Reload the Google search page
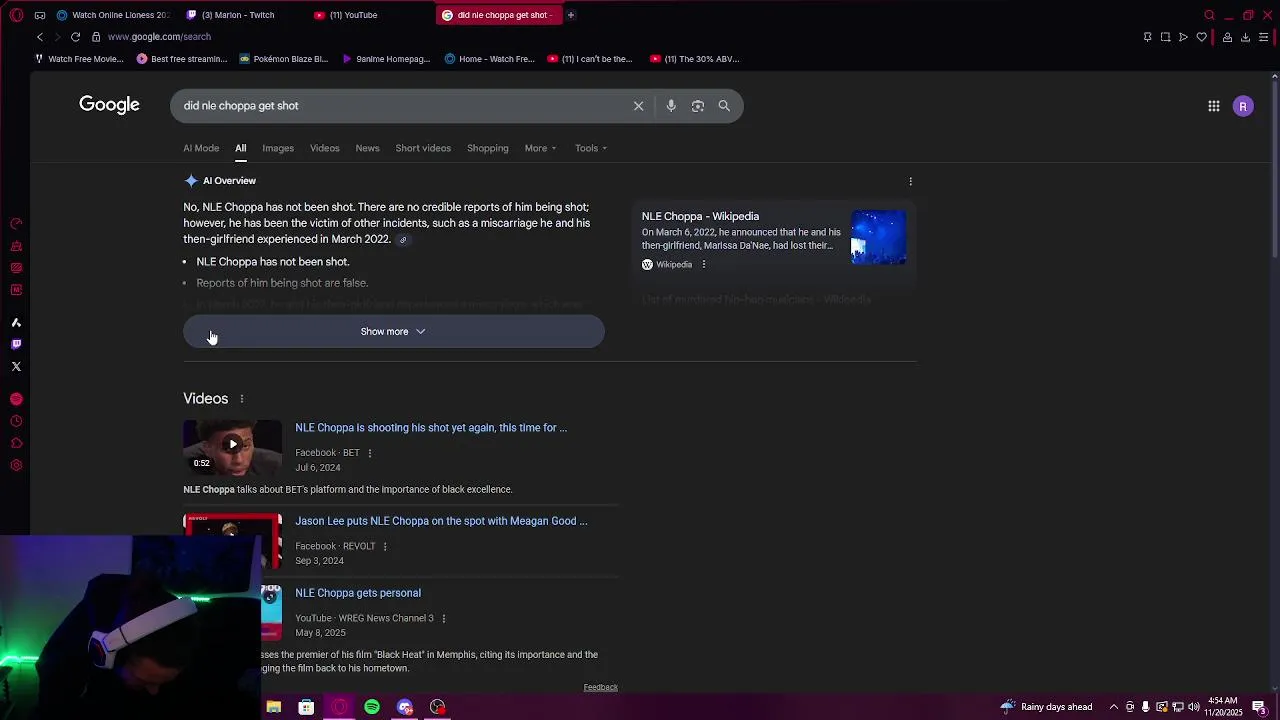 [75, 37]
